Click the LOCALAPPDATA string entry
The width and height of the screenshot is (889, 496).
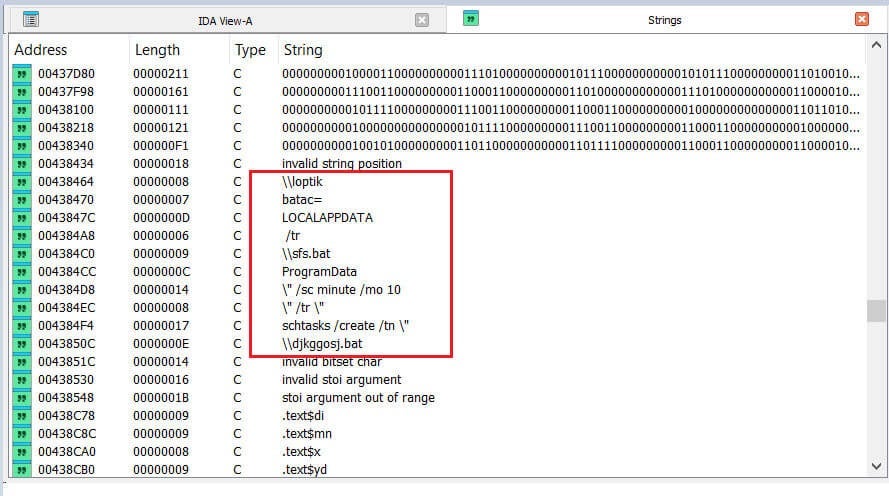pyautogui.click(x=327, y=218)
